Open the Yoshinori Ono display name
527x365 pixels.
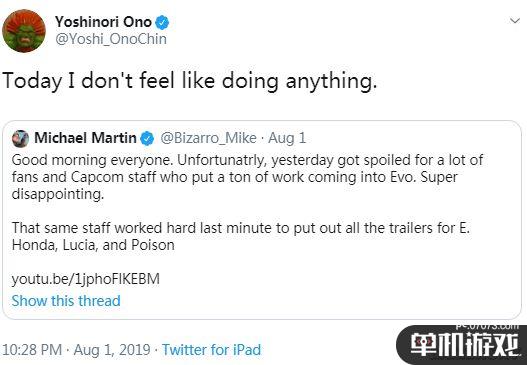104,22
